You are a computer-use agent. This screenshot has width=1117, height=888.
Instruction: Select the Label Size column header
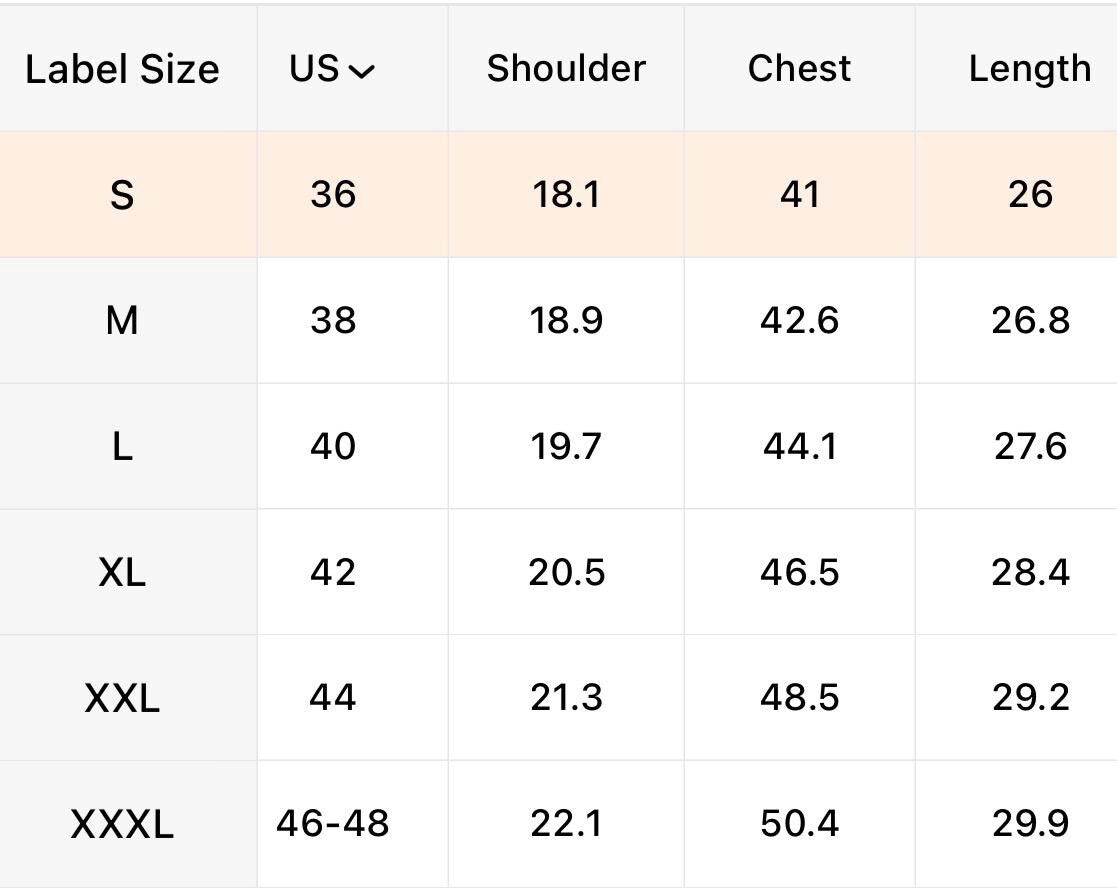123,69
